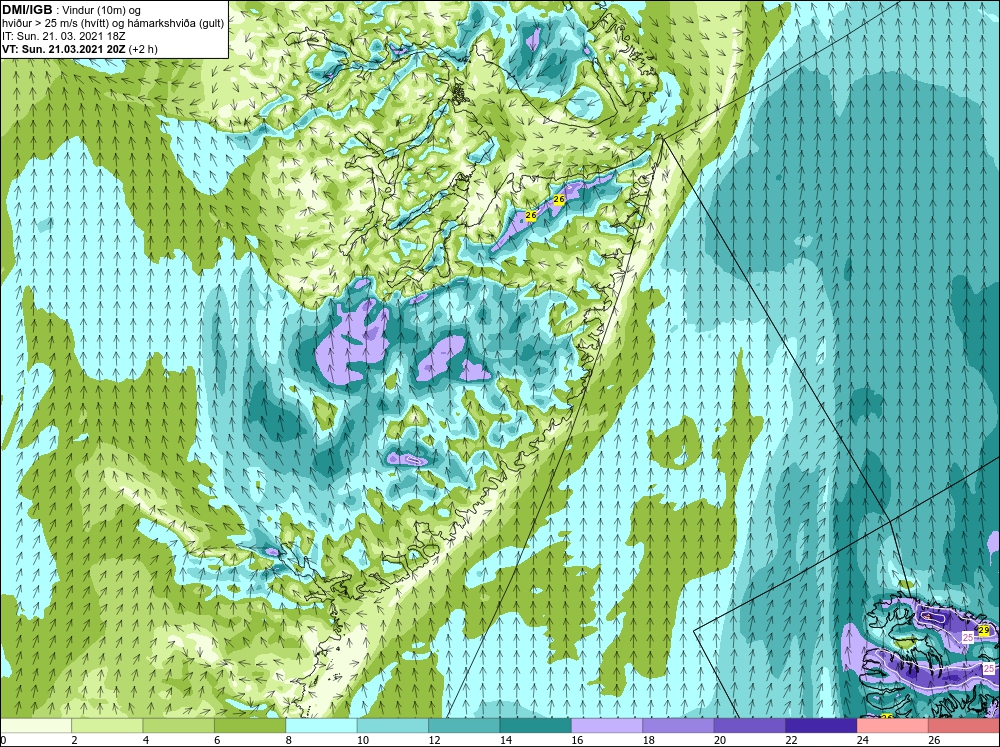Click the legend scale label 22
This screenshot has height=747, width=1000.
tap(791, 740)
